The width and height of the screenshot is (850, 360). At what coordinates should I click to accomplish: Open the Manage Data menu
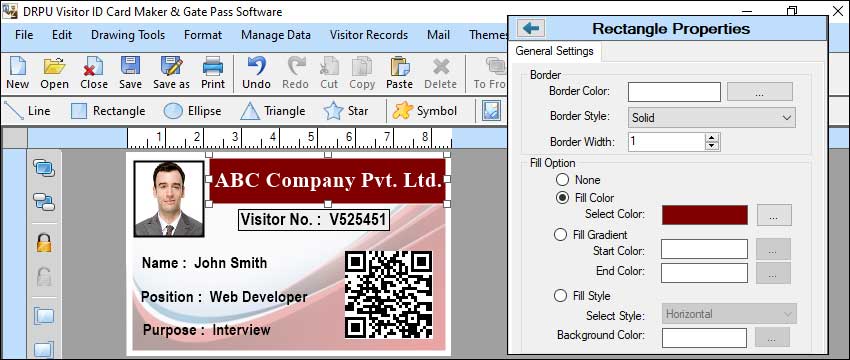(x=276, y=35)
